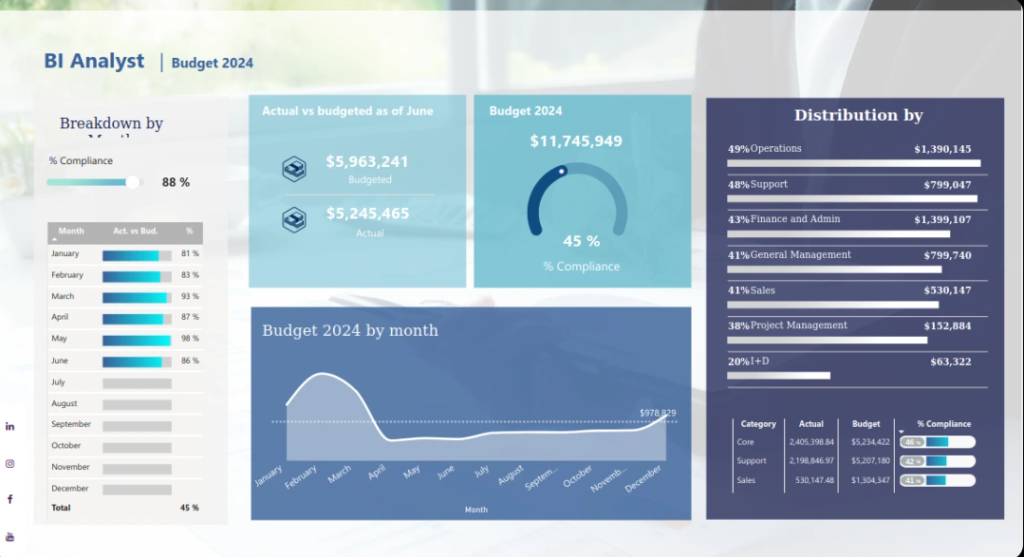Select the Category column header

click(758, 424)
